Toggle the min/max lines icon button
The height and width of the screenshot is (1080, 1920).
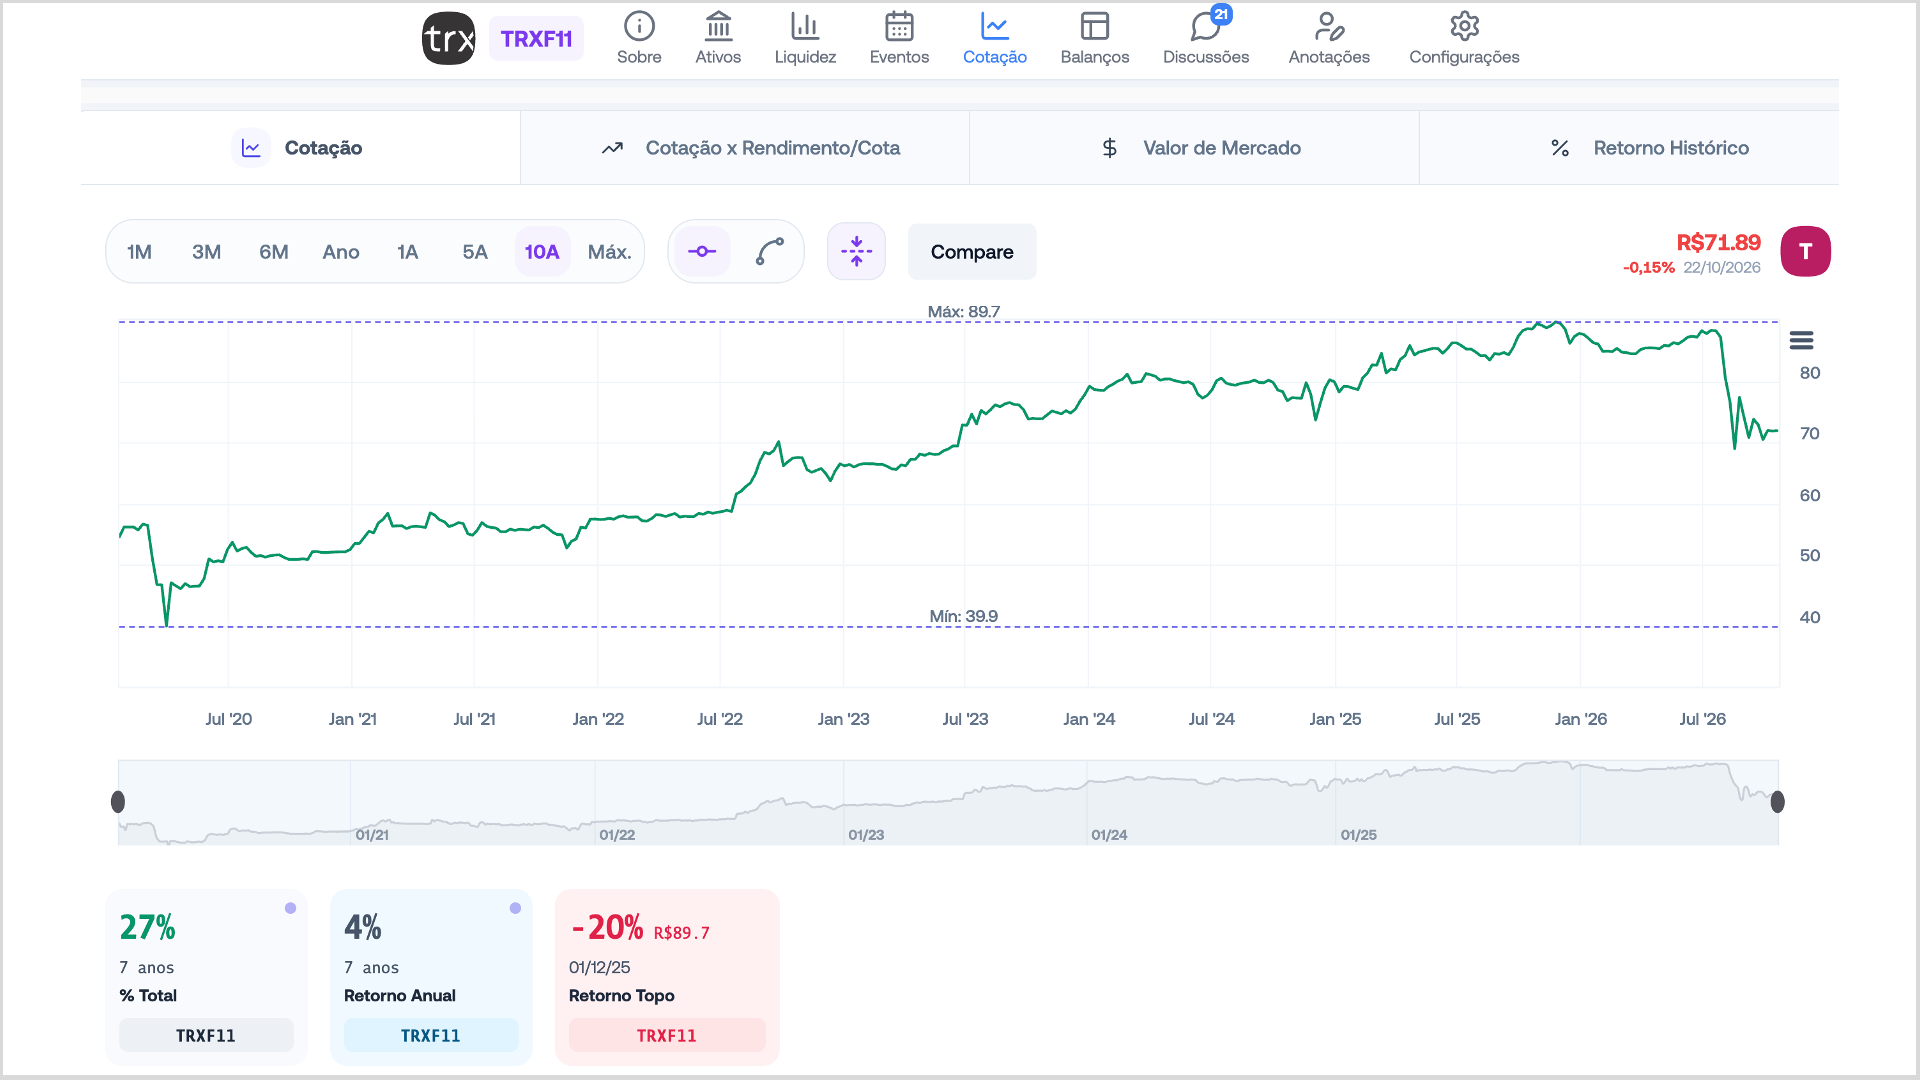(x=856, y=251)
